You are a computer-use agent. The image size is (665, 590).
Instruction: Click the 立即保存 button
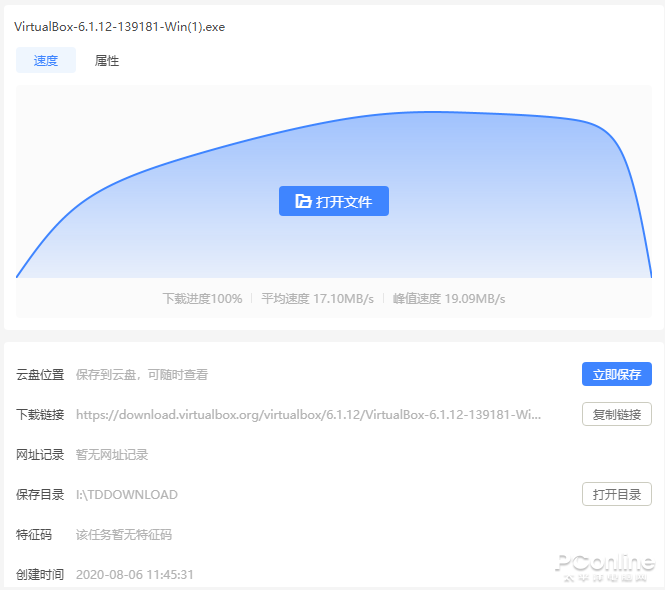617,374
